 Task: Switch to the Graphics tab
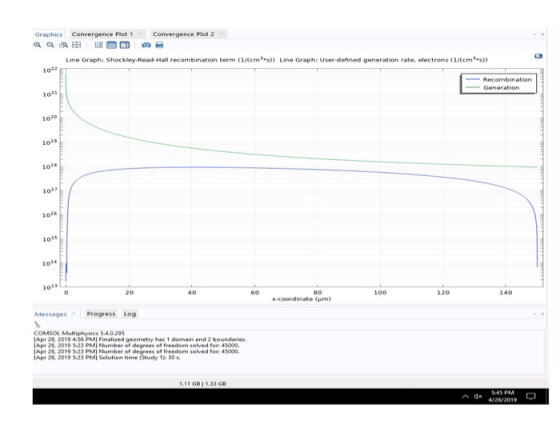[x=49, y=35]
